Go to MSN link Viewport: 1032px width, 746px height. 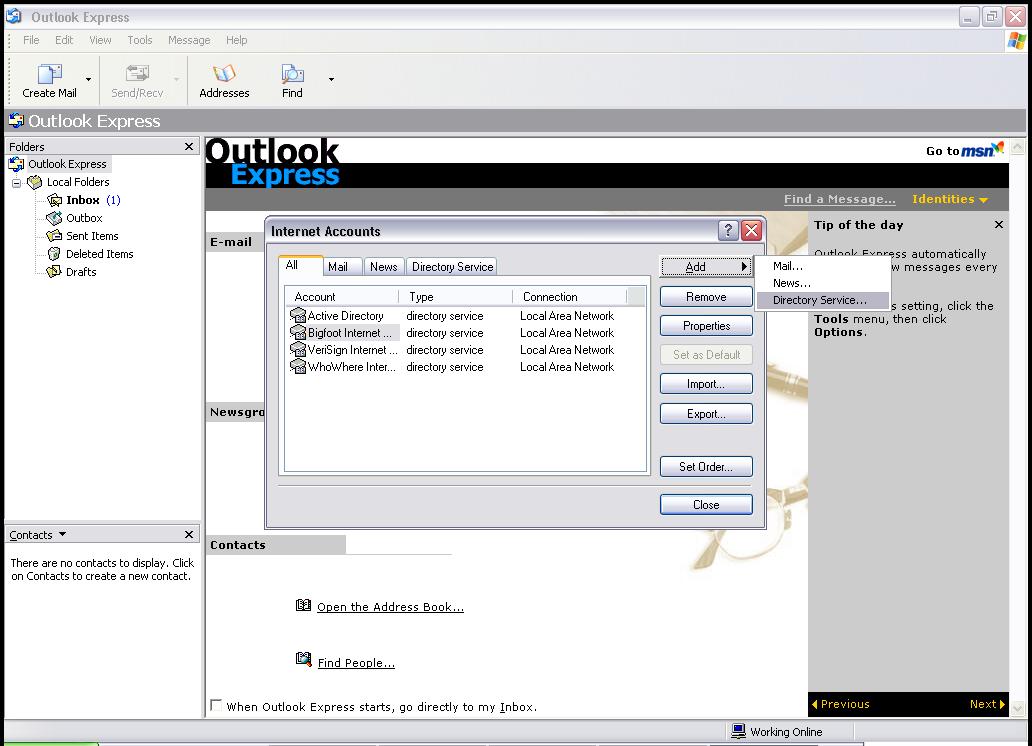pyautogui.click(x=965, y=150)
